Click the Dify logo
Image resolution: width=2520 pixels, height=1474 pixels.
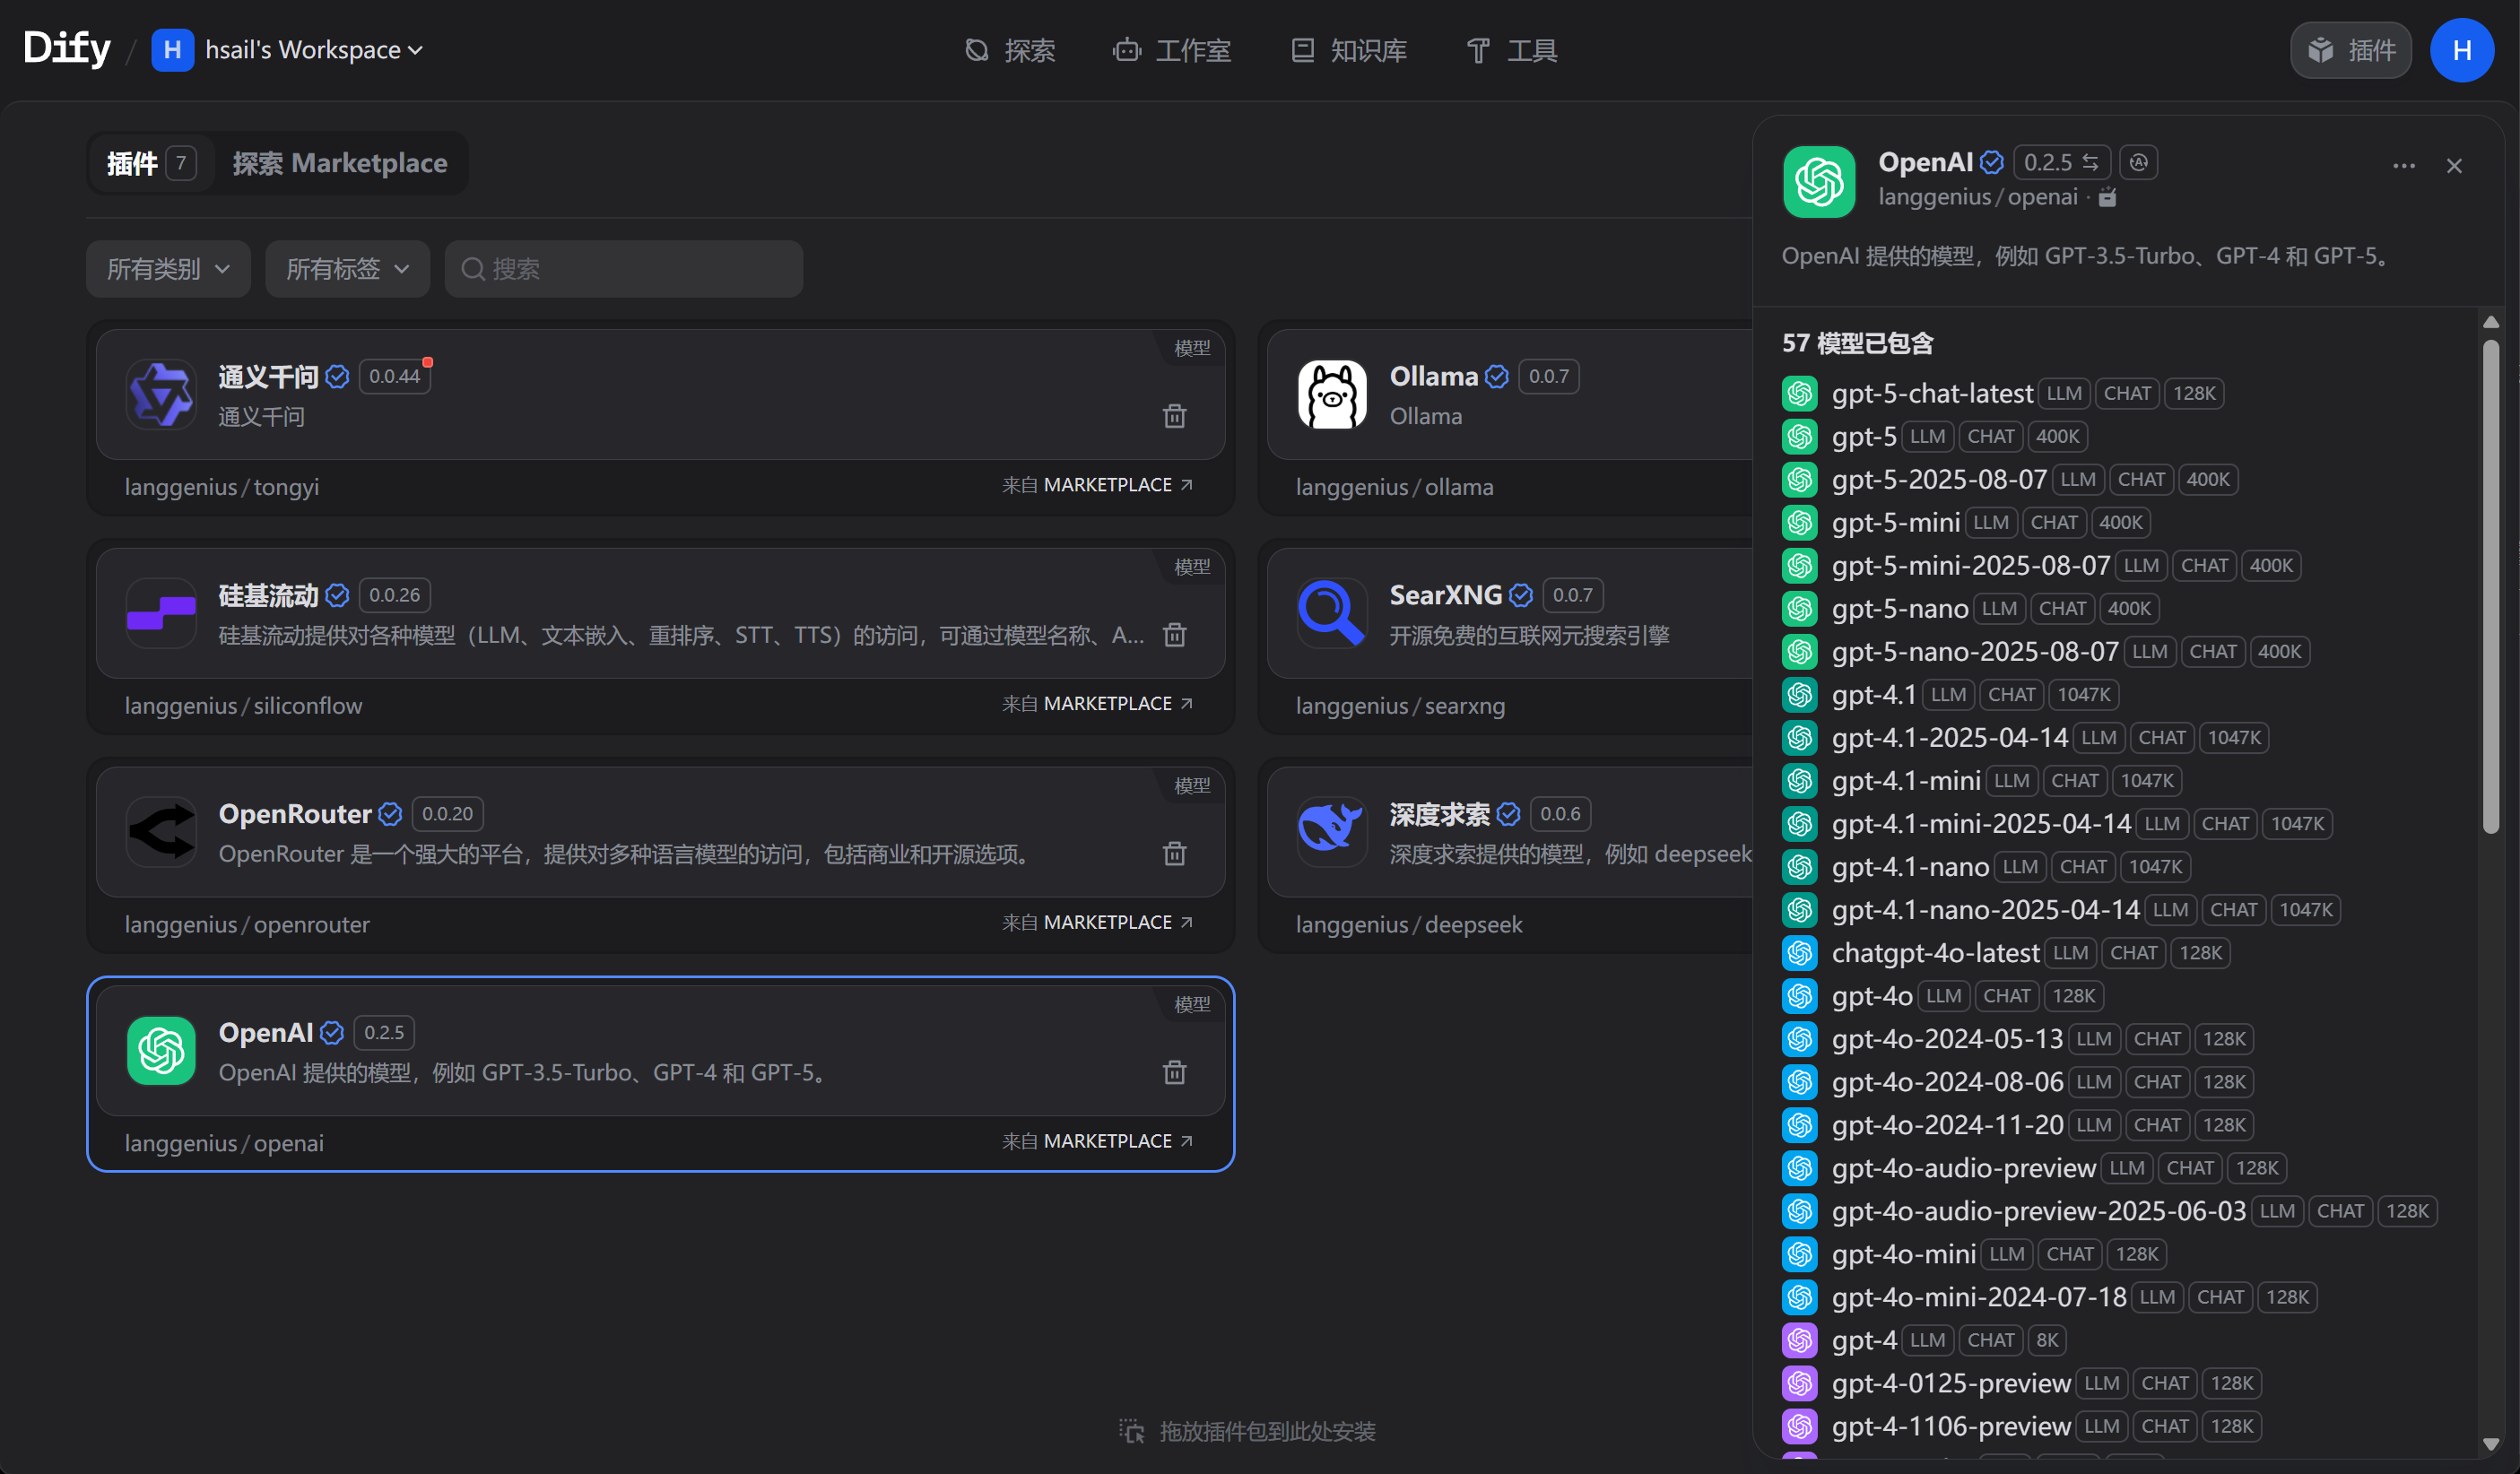point(66,48)
